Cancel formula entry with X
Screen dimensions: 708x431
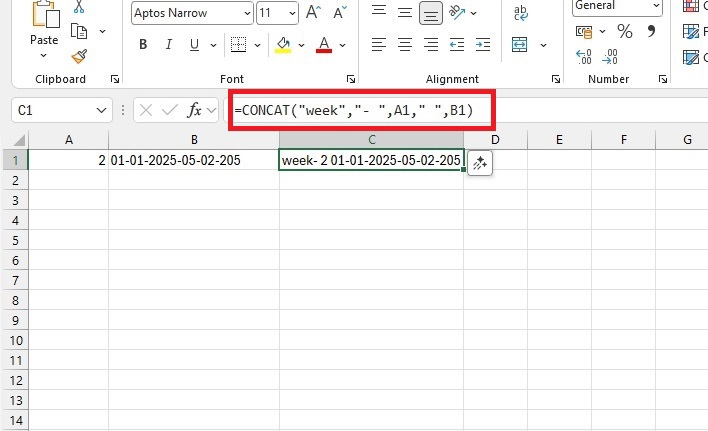pos(146,110)
